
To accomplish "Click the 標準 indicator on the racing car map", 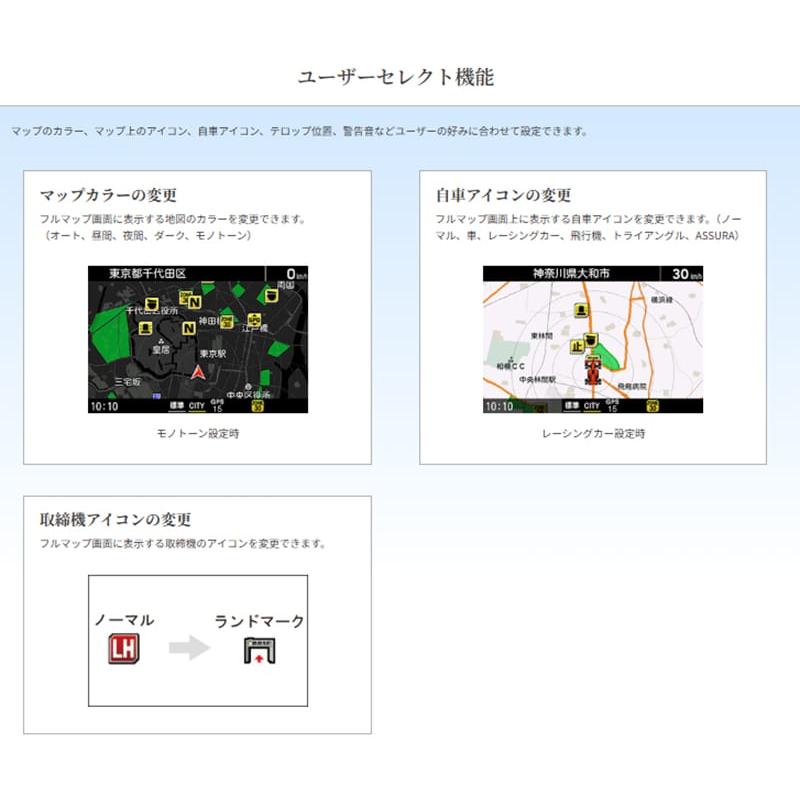I will 571,406.
